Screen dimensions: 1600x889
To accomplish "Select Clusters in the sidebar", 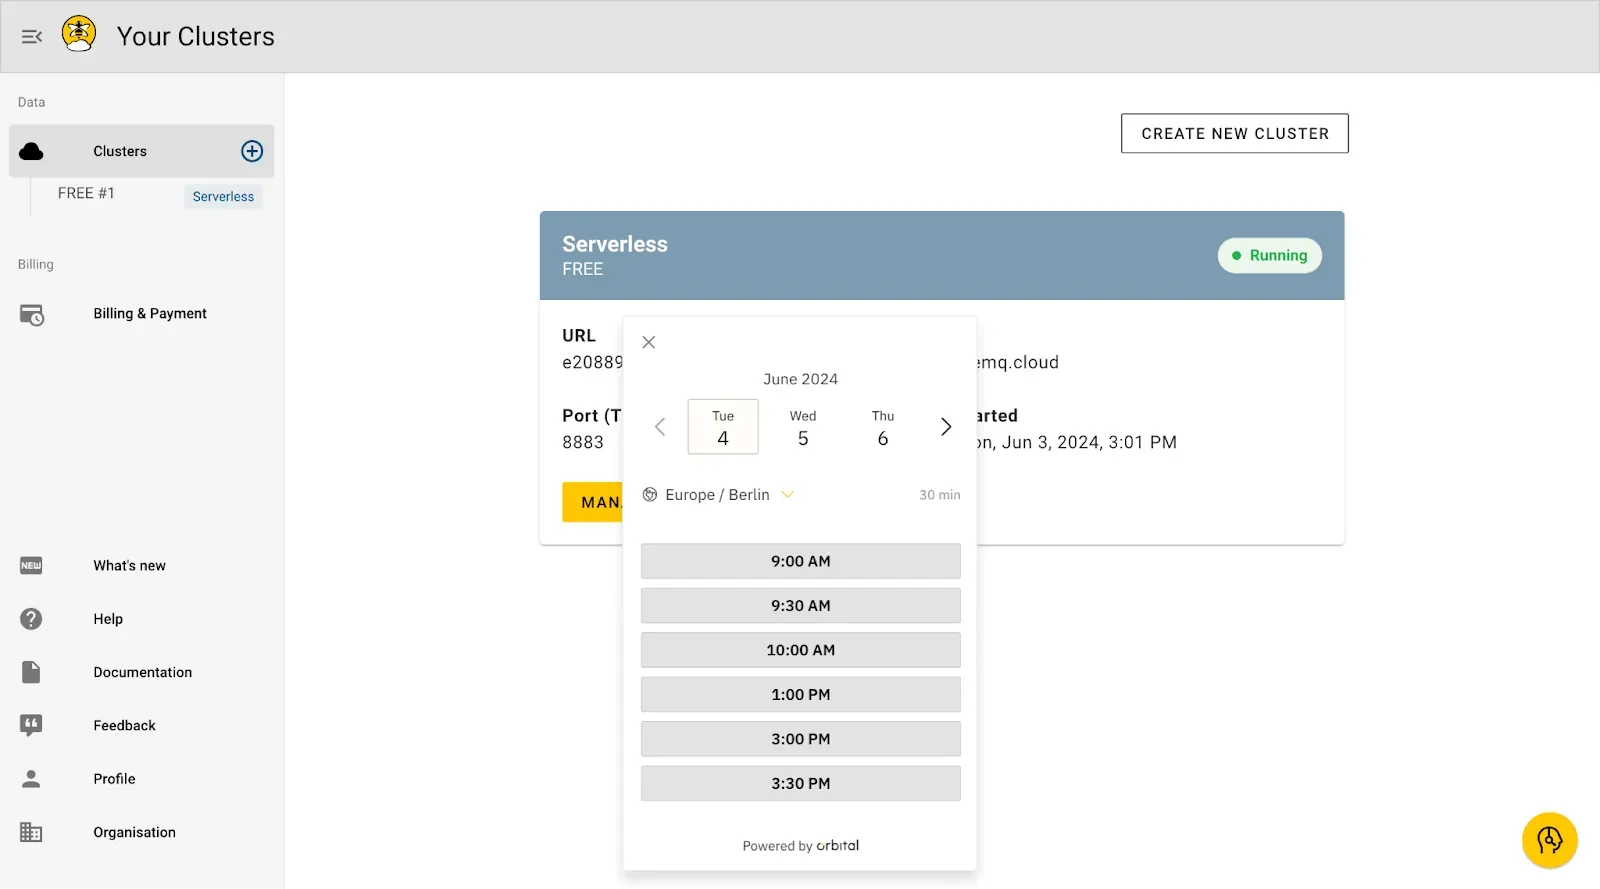I will (x=142, y=151).
